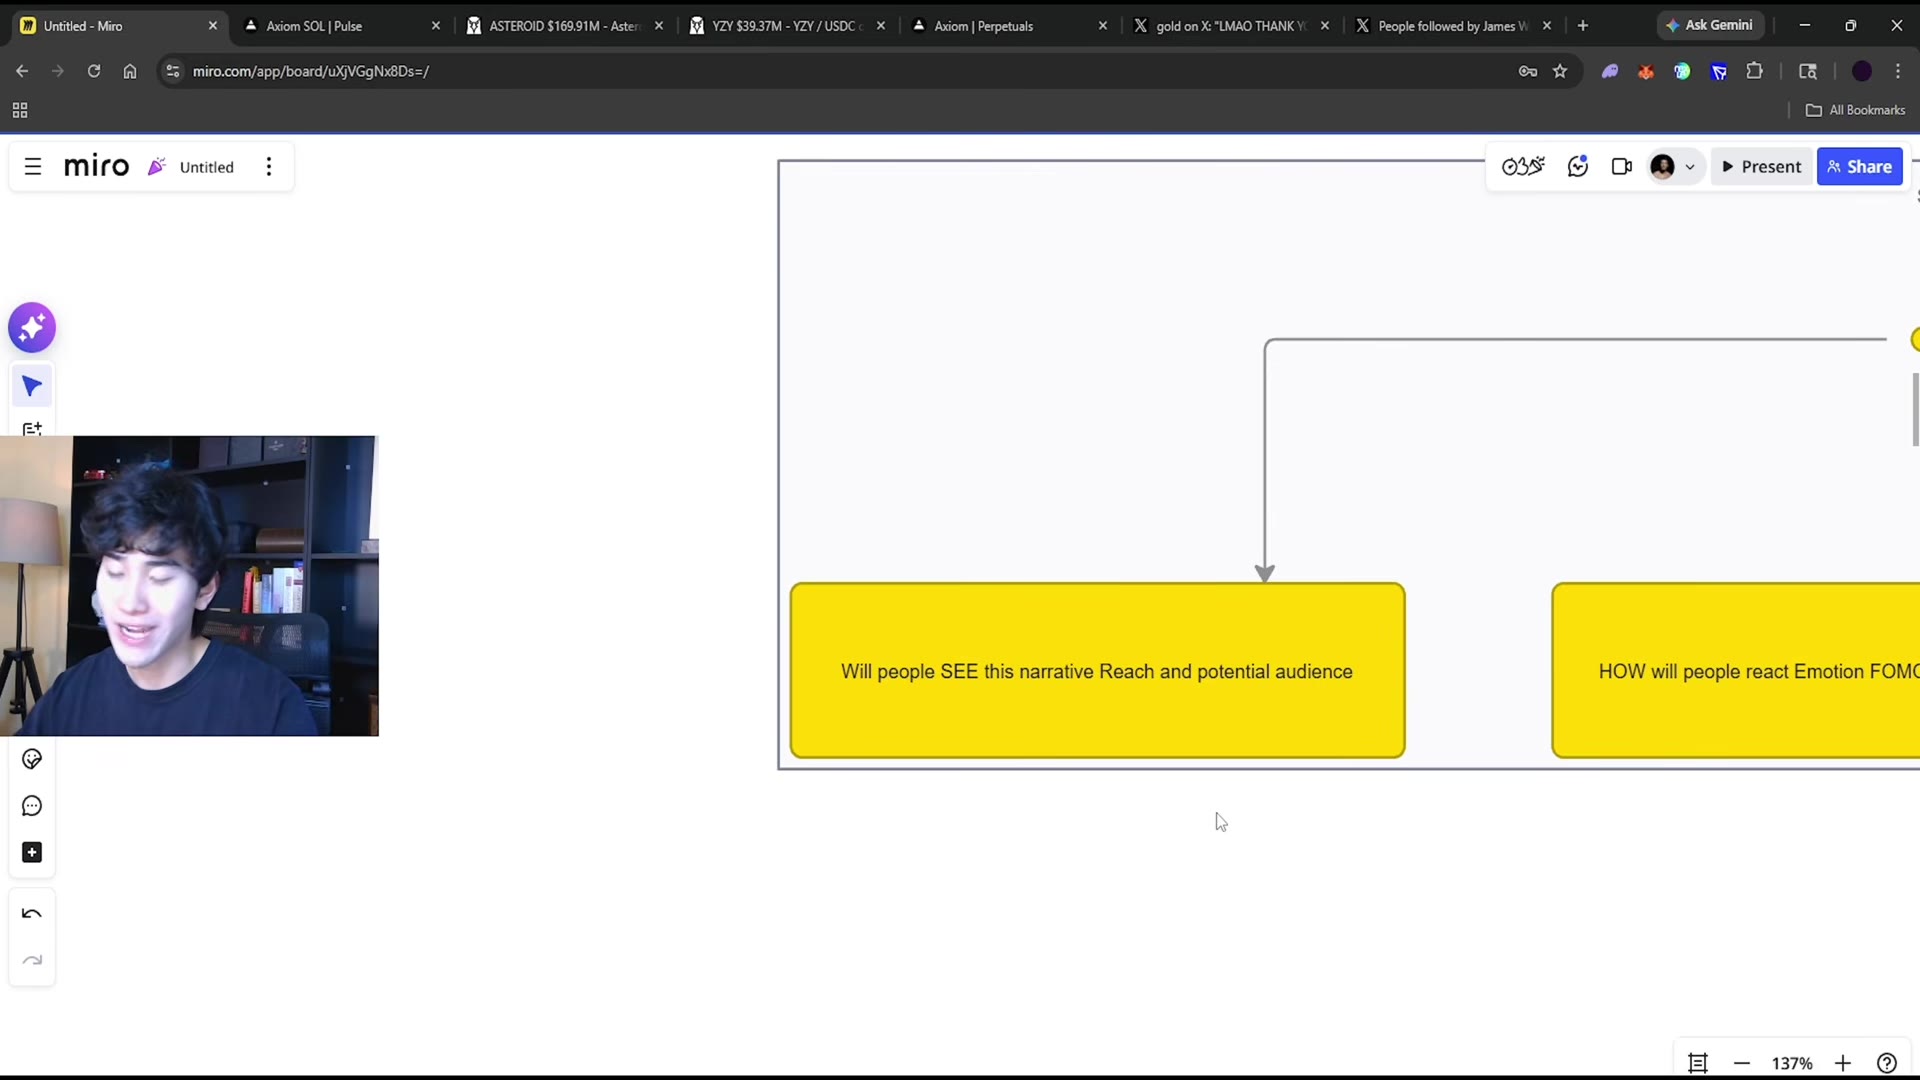1920x1080 pixels.
Task: Click the undo arrow
Action: pyautogui.click(x=32, y=914)
